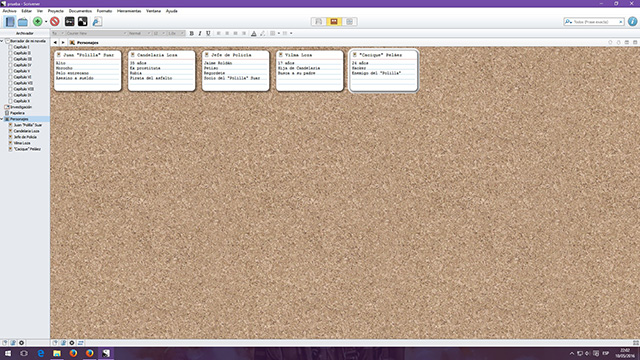Click the Archivador binder header label
This screenshot has width=640, height=360.
25,33
